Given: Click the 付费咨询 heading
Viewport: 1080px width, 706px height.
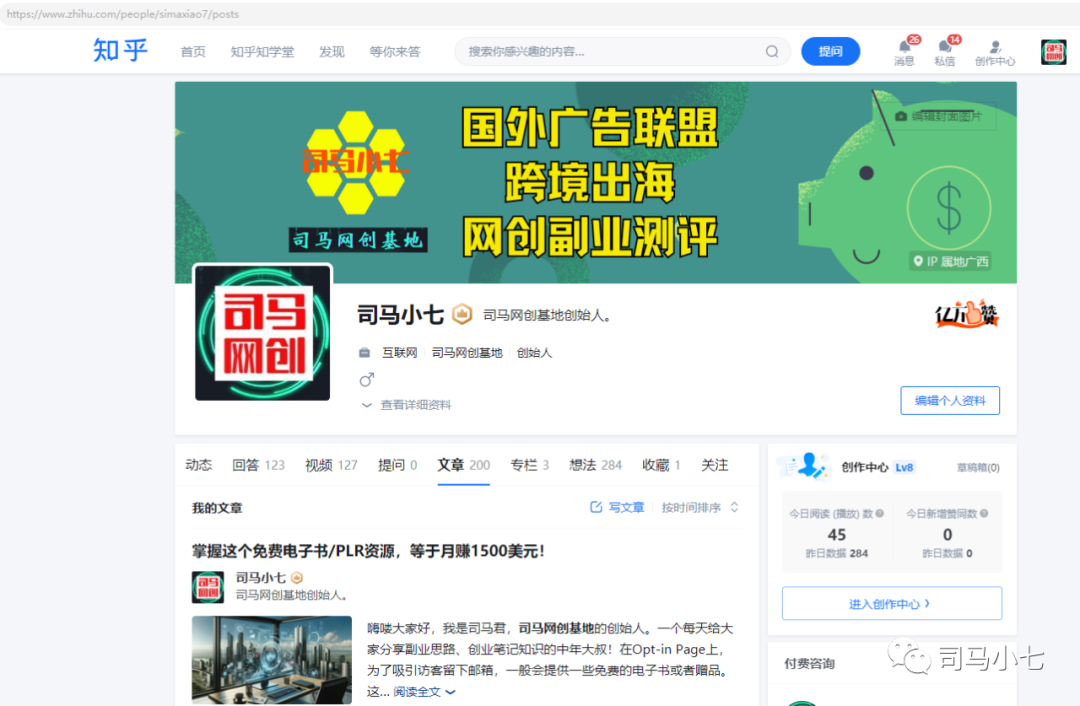Looking at the screenshot, I should pyautogui.click(x=809, y=663).
